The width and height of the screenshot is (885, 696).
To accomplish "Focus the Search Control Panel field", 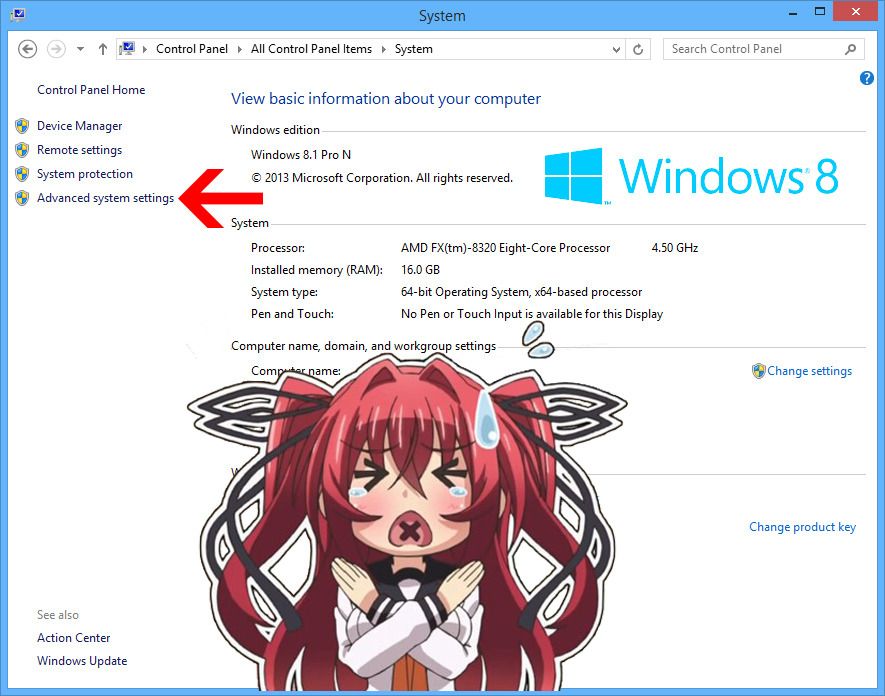I will point(763,49).
